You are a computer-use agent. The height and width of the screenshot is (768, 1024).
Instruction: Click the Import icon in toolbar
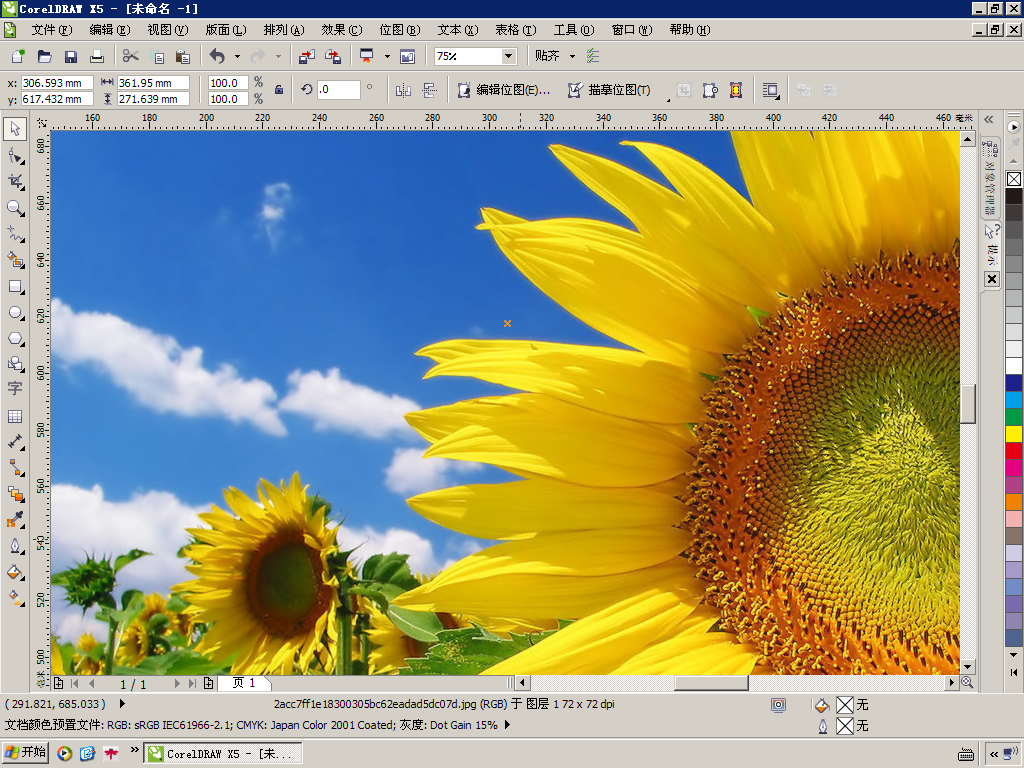(x=306, y=56)
